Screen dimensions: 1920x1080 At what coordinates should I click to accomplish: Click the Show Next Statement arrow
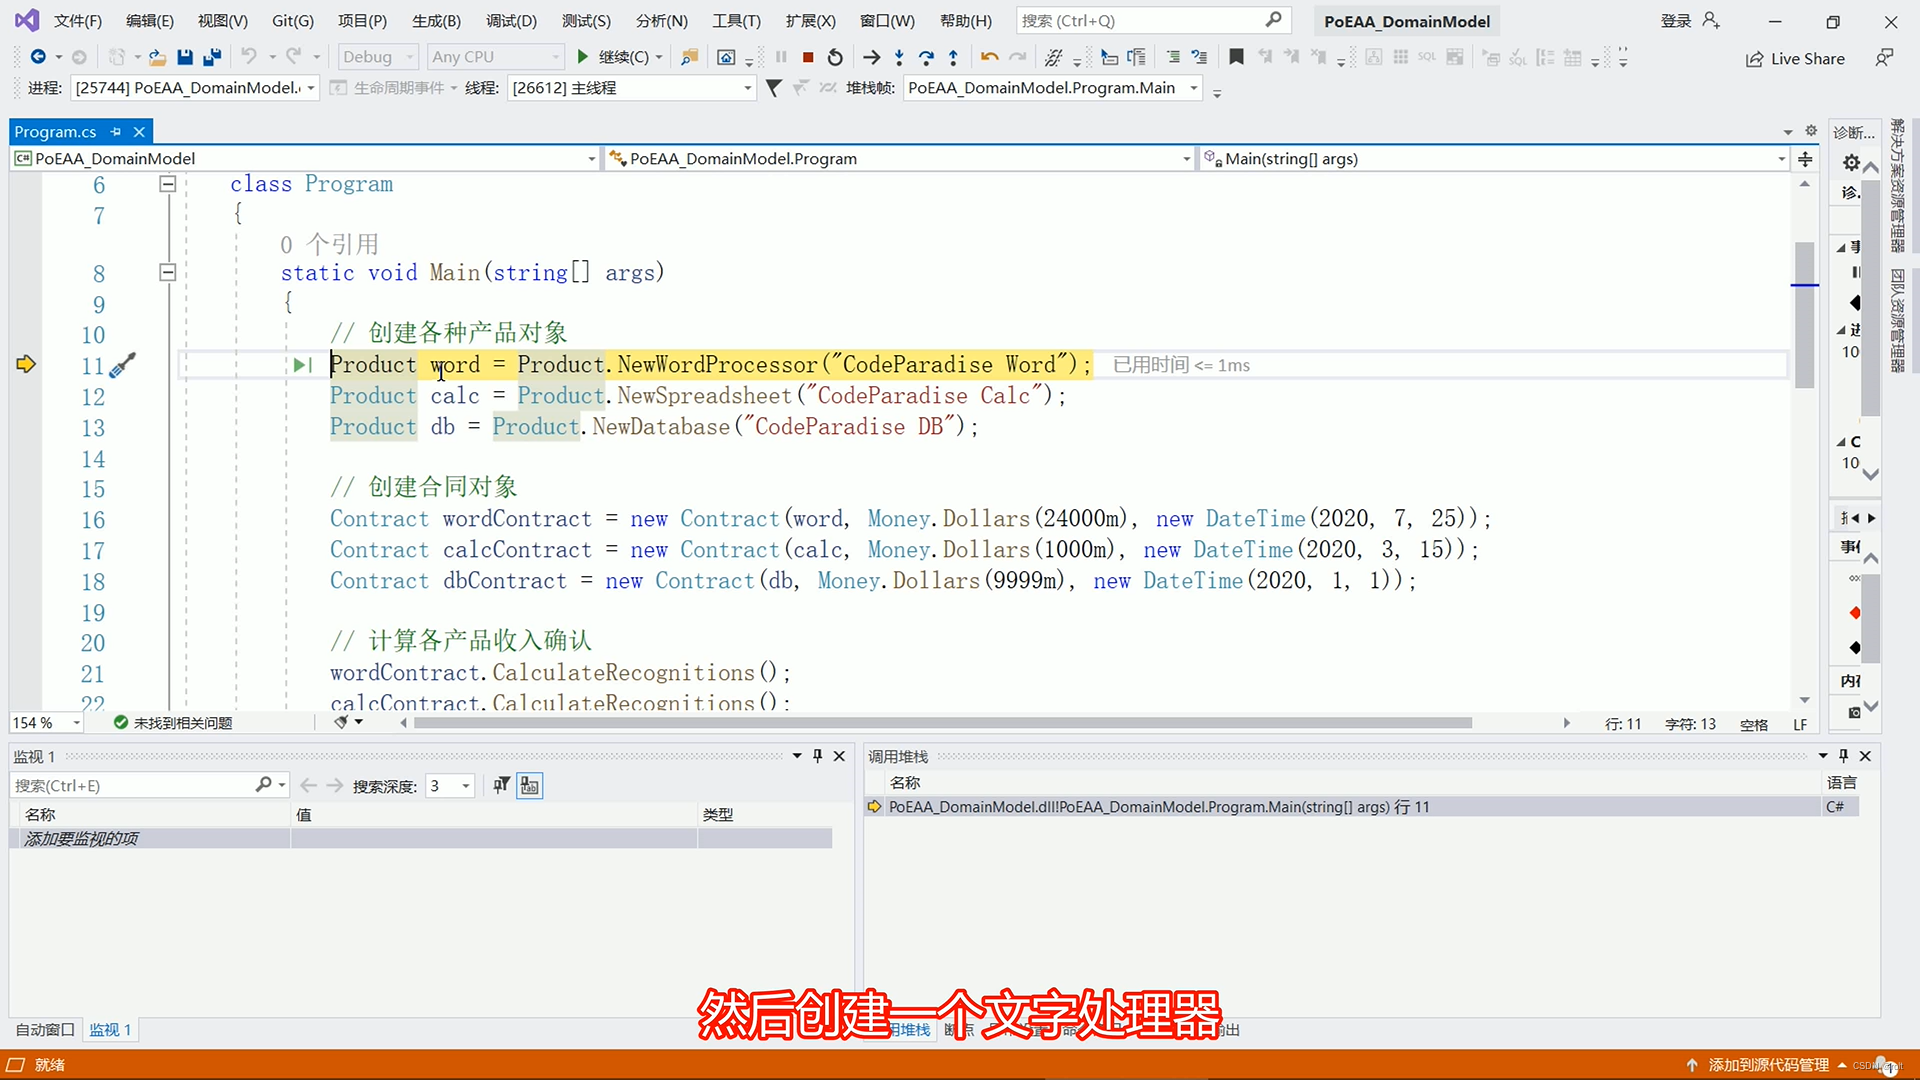(871, 57)
